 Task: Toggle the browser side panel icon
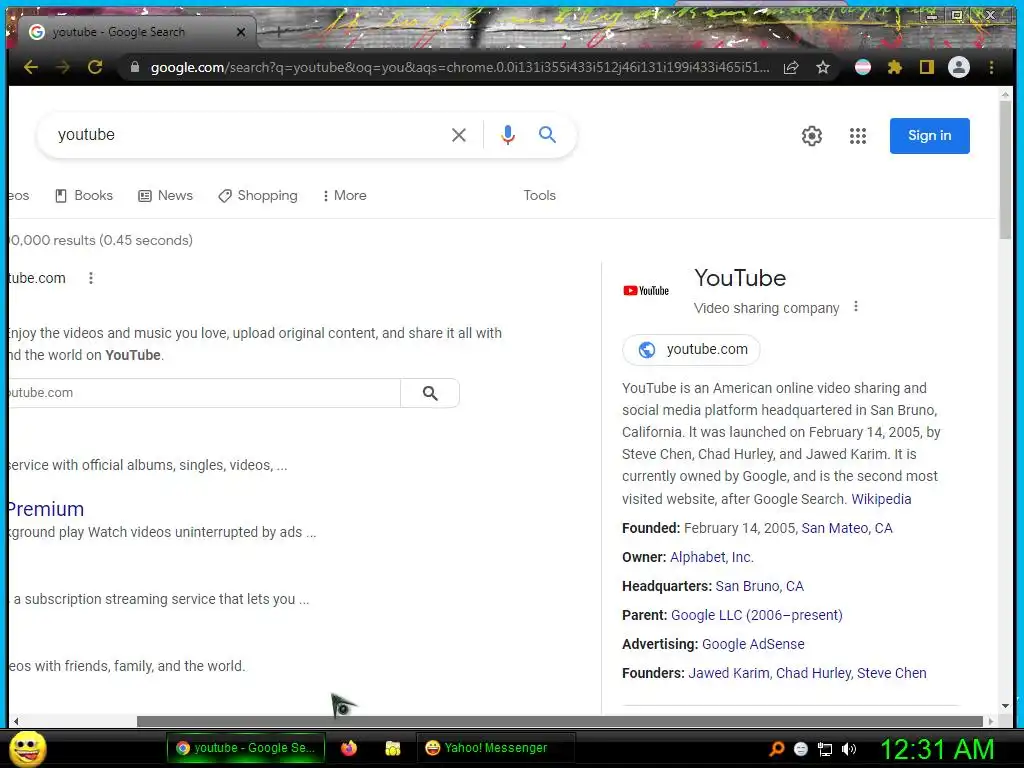coord(927,67)
